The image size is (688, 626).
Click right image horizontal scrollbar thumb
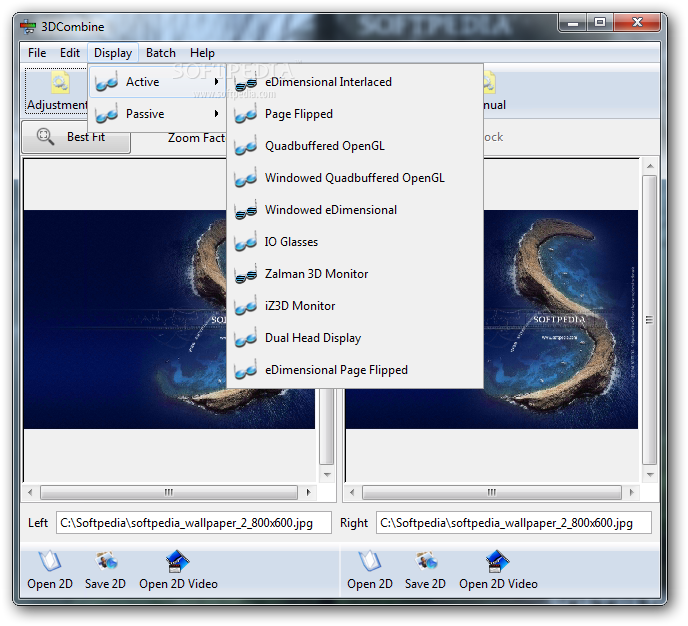click(x=491, y=492)
